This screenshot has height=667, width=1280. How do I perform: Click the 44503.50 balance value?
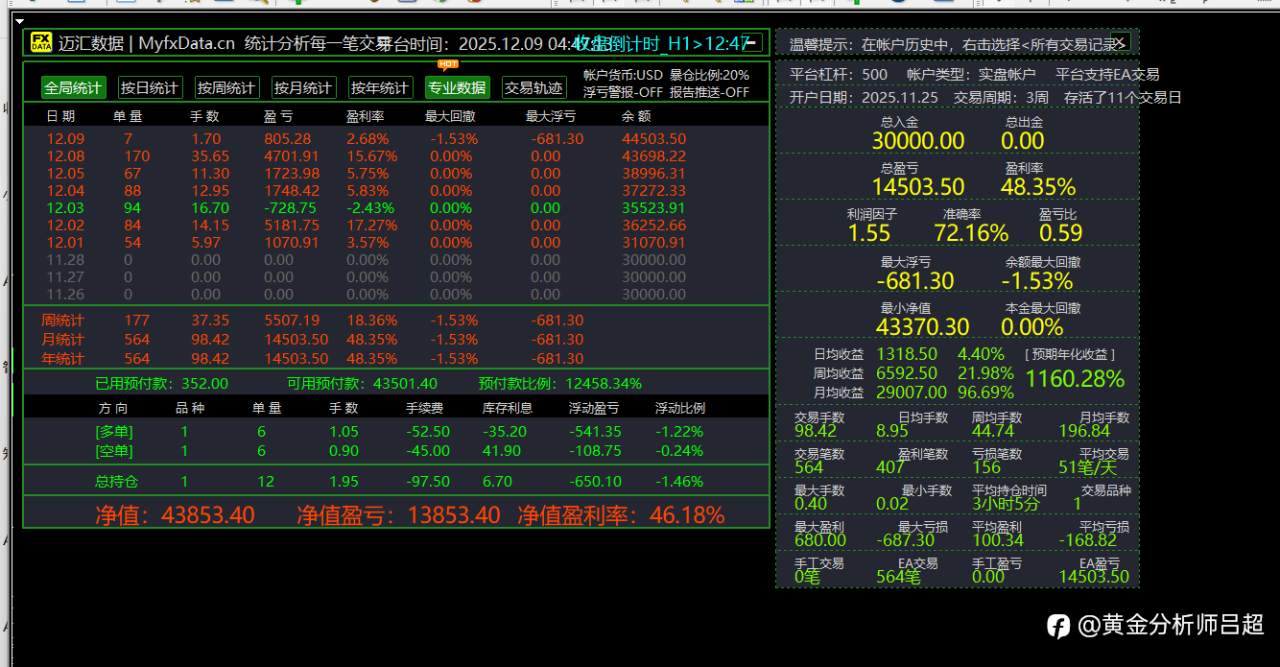(x=654, y=139)
